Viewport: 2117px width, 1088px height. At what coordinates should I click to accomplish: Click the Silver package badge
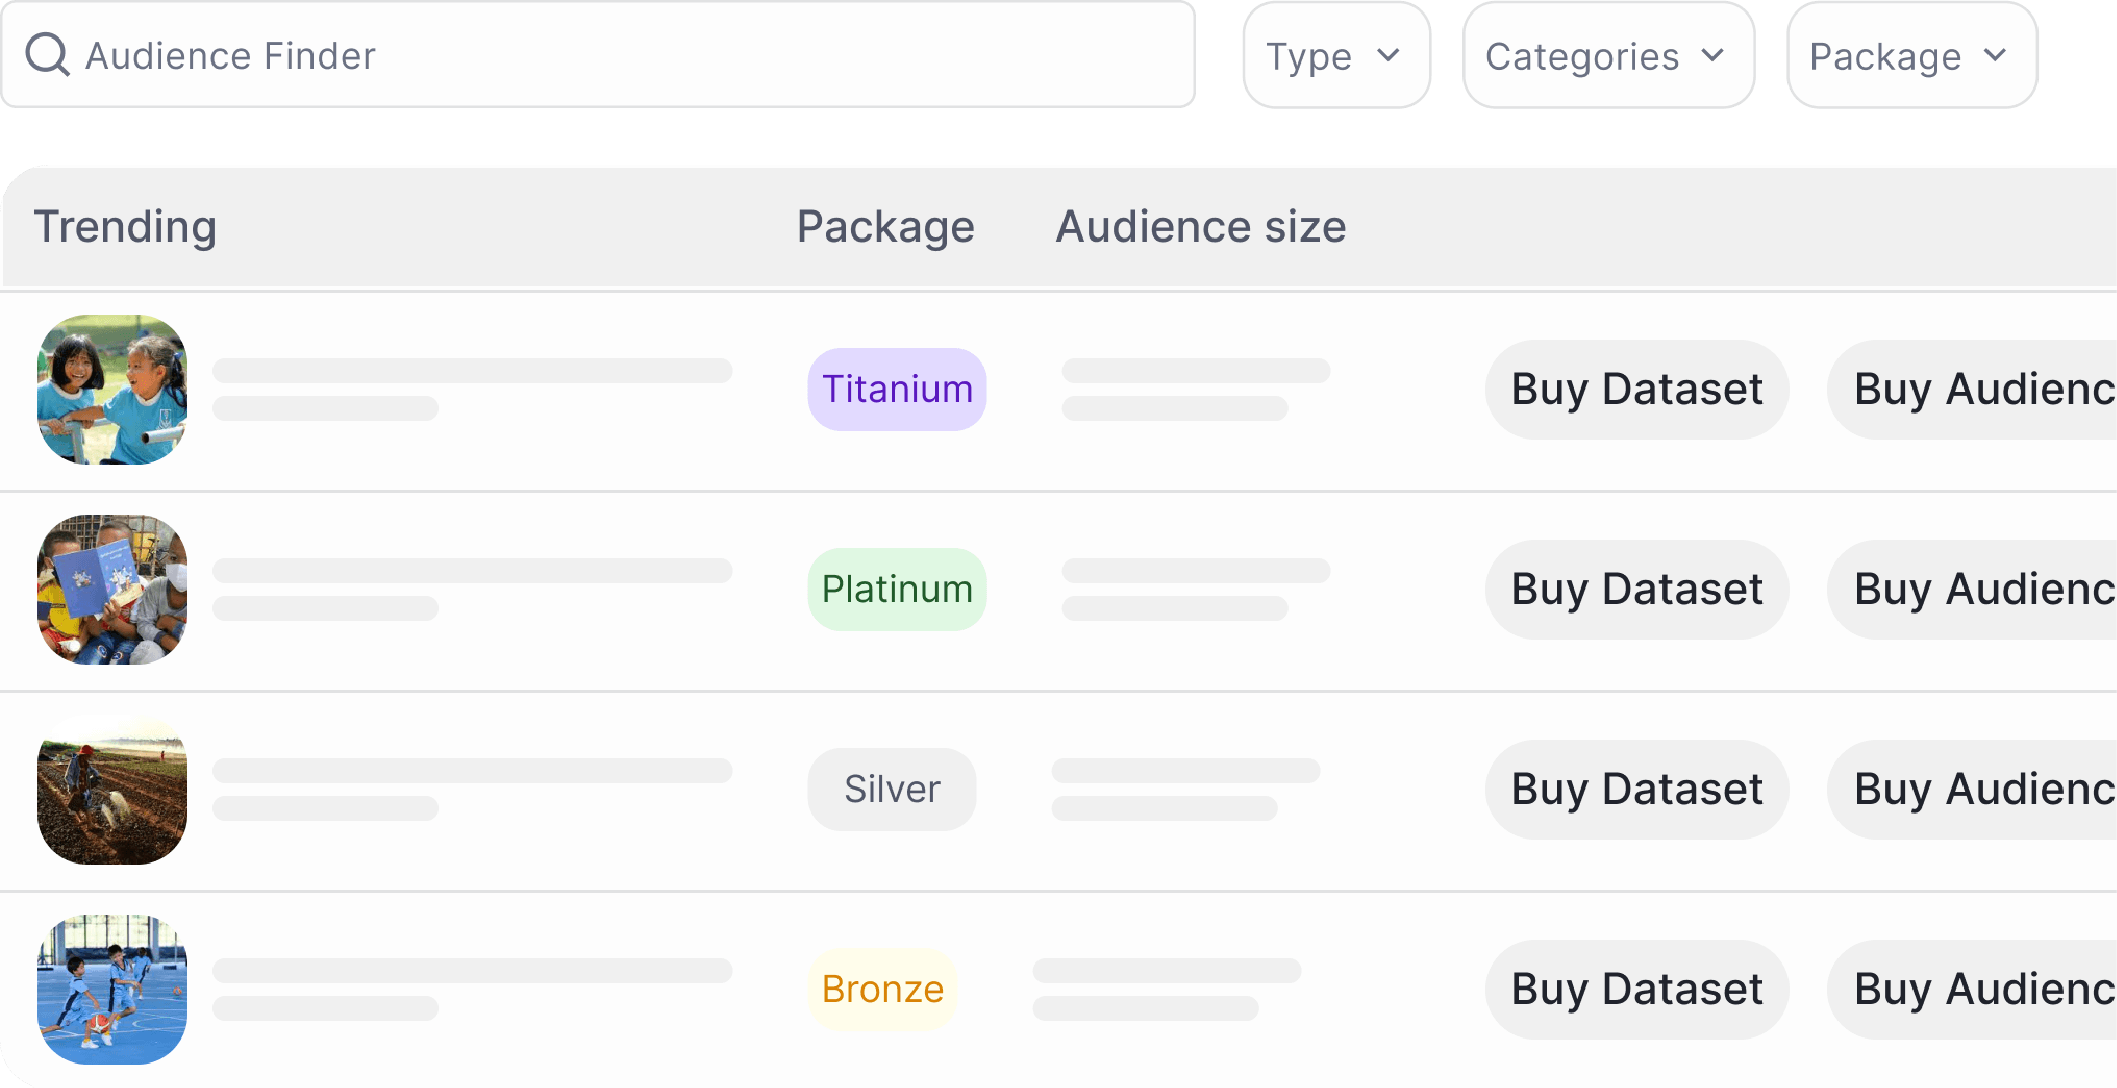click(892, 789)
